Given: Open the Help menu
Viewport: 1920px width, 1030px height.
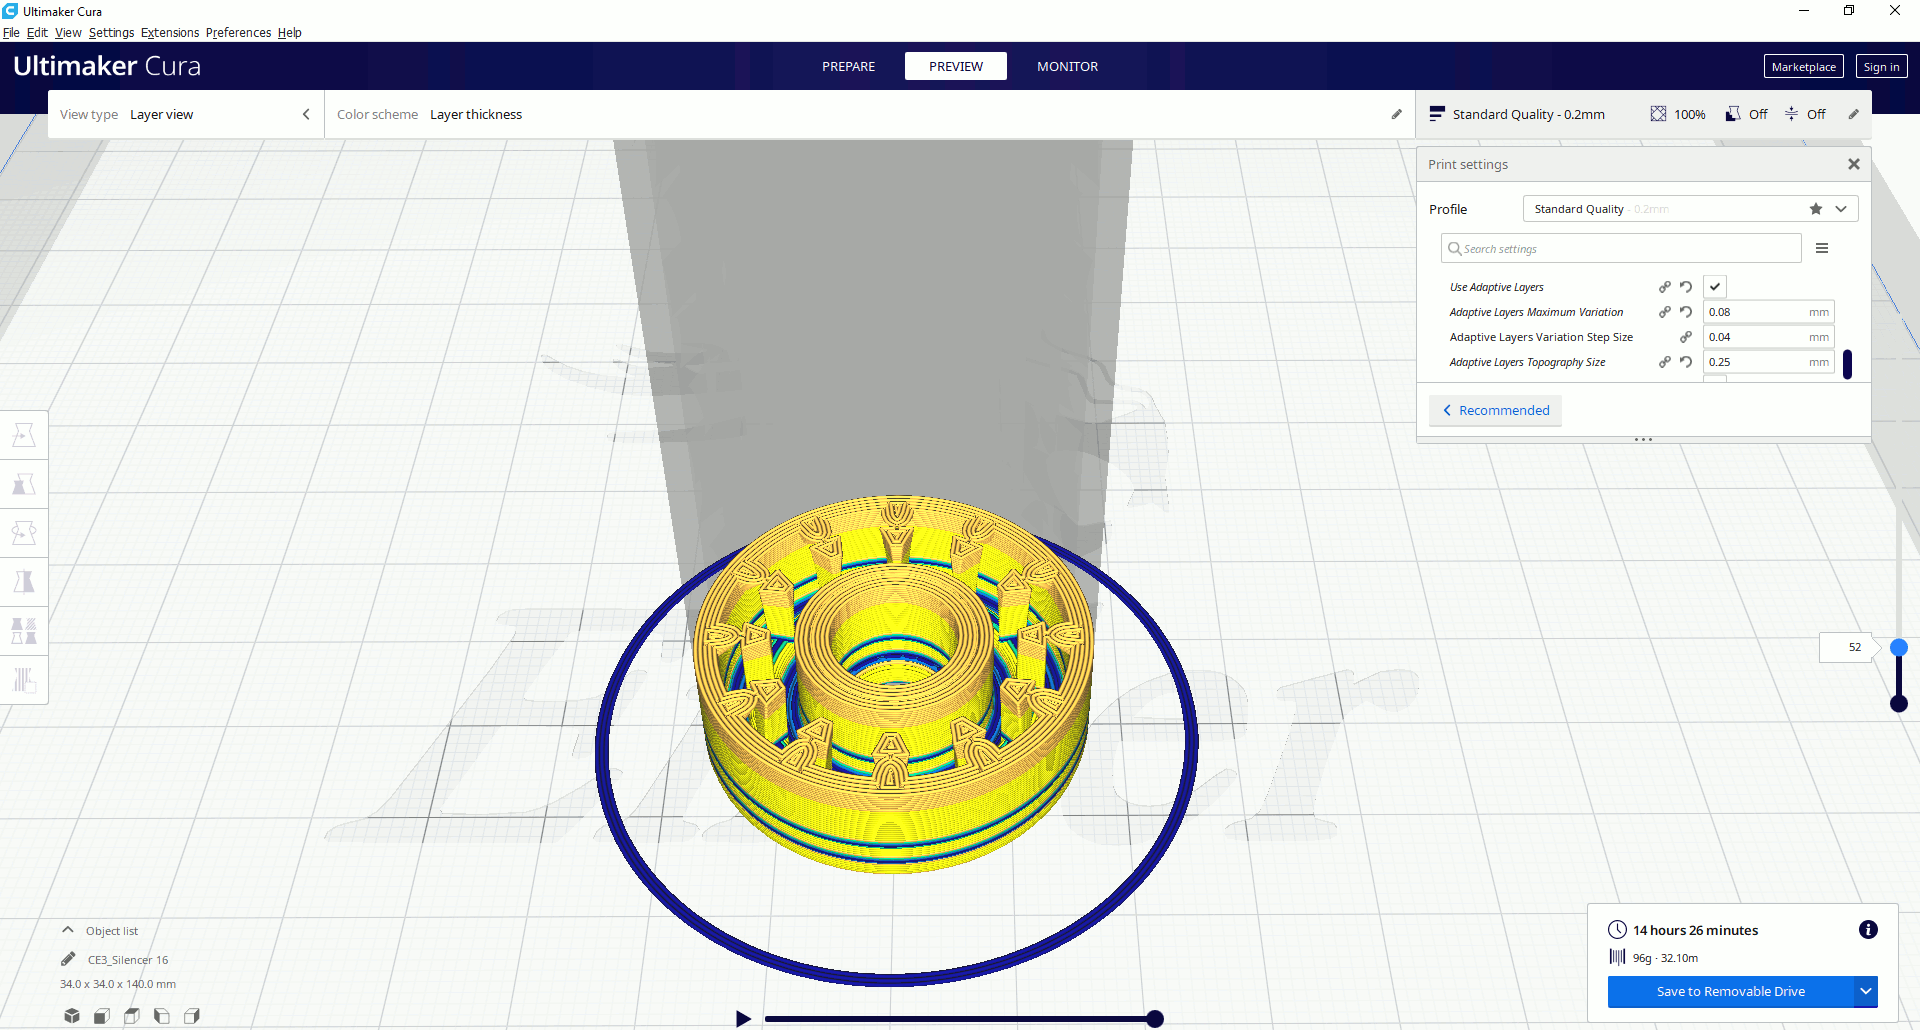Looking at the screenshot, I should 290,33.
